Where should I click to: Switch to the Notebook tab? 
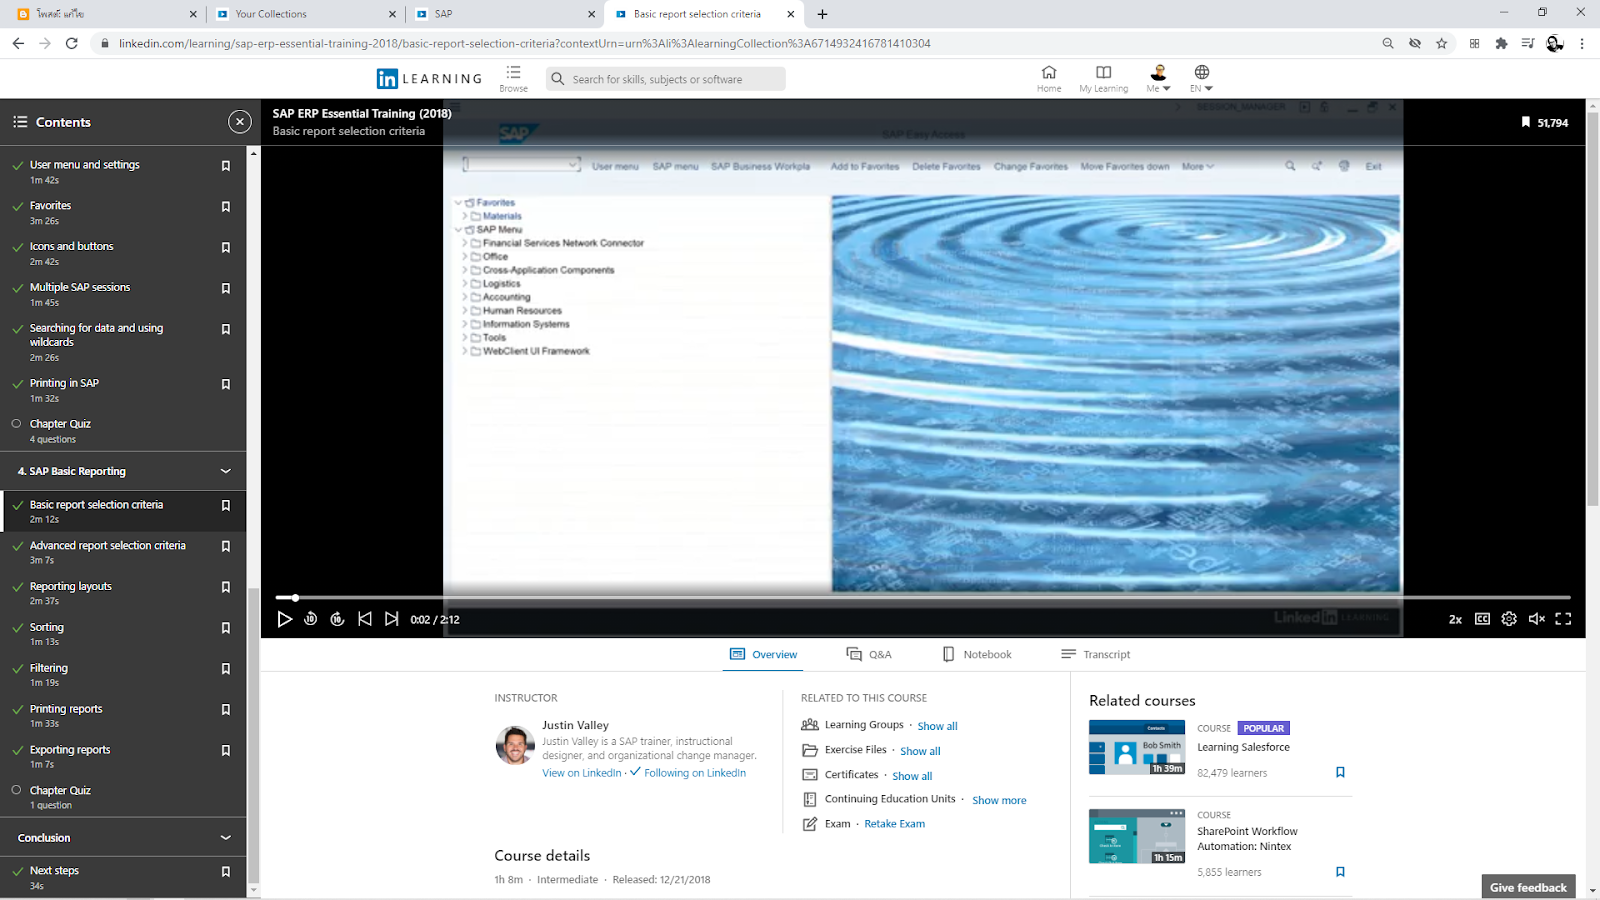click(977, 654)
